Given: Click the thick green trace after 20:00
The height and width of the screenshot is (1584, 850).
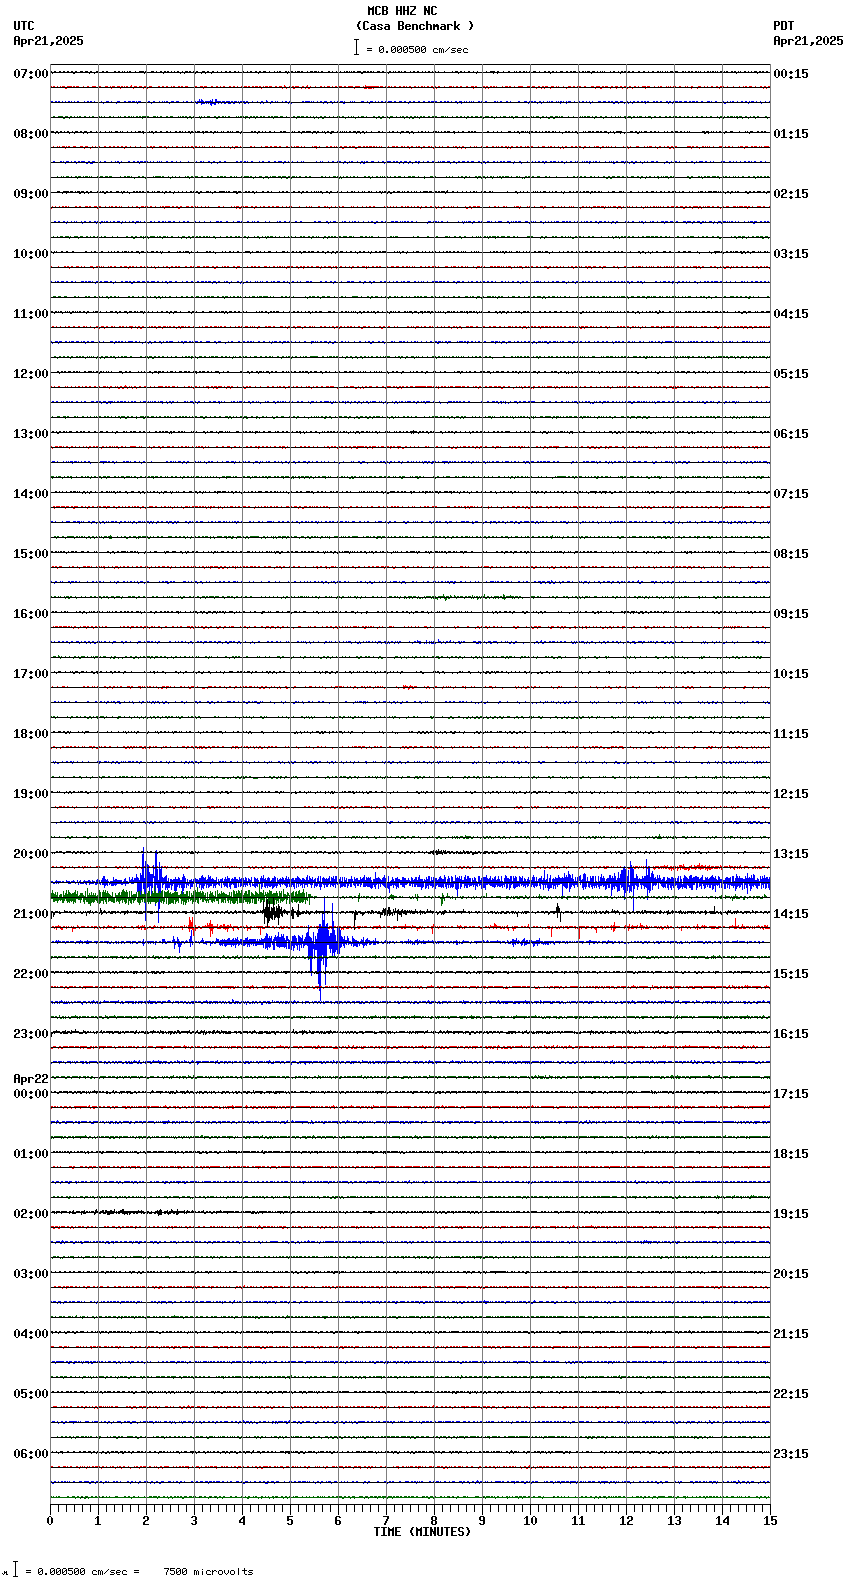Looking at the screenshot, I should point(180,897).
